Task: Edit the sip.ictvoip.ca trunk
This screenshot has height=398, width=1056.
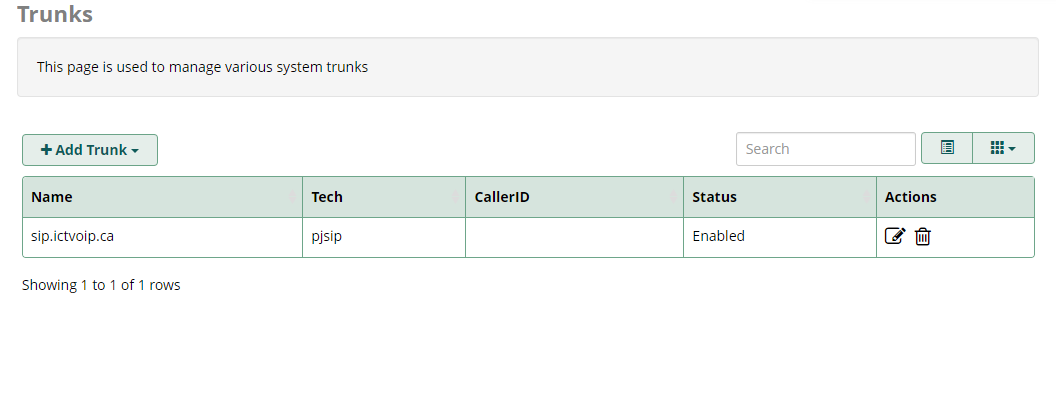Action: [895, 236]
